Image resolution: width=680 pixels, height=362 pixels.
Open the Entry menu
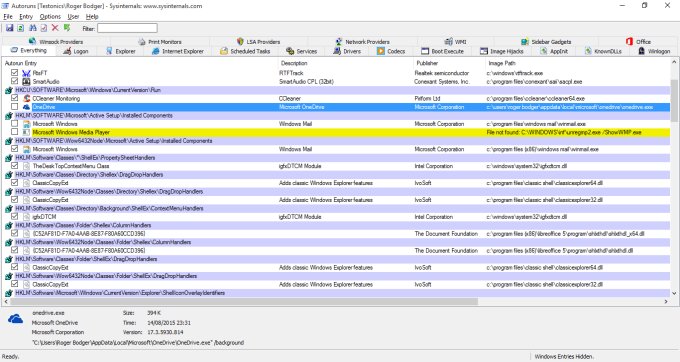(x=26, y=16)
